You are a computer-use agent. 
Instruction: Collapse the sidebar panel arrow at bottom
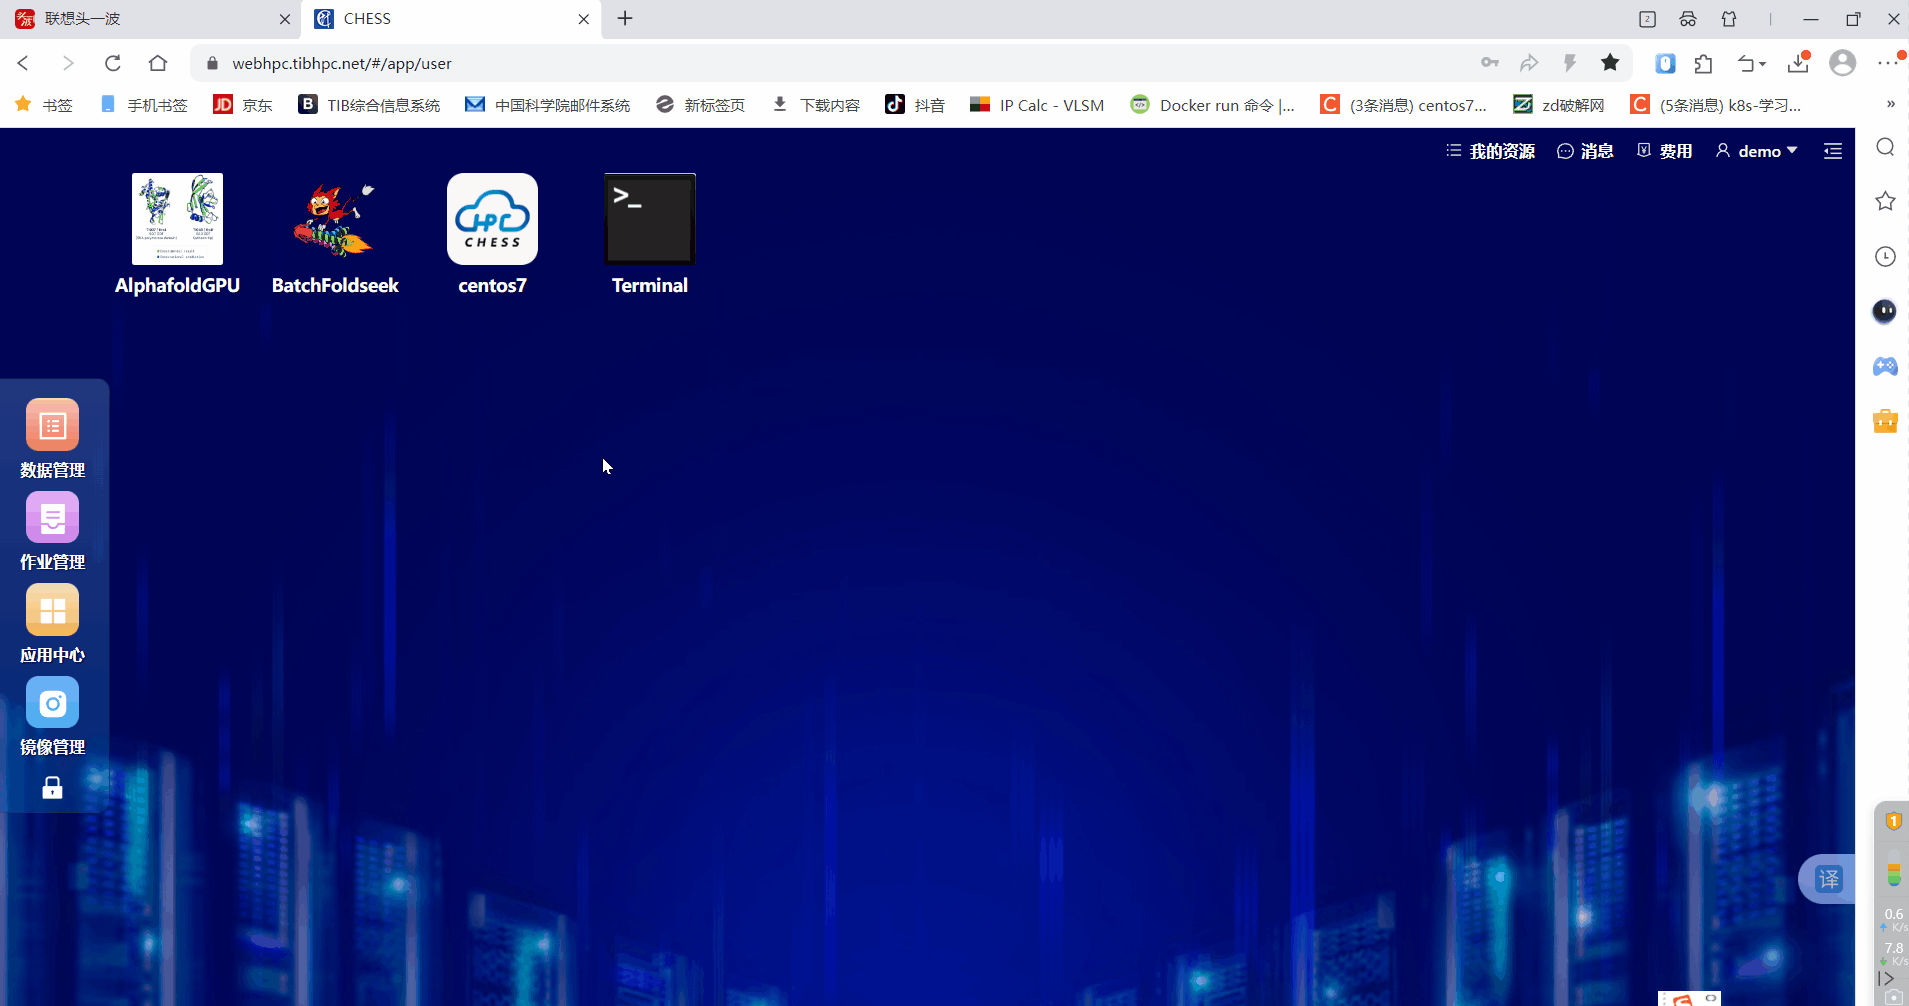tap(1886, 978)
